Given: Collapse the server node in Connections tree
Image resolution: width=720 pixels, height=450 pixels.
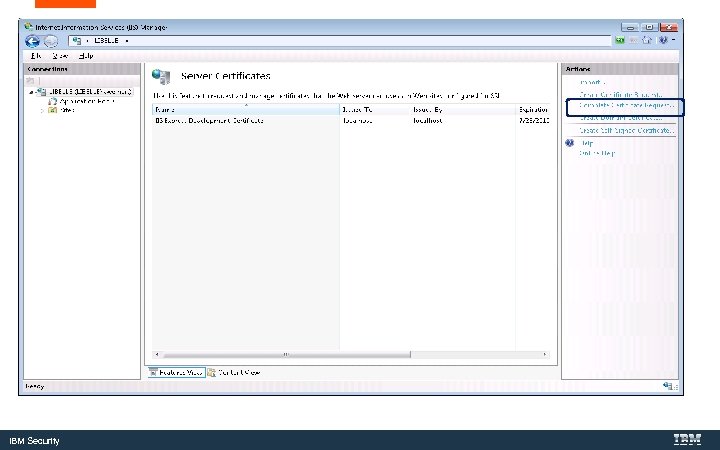Looking at the screenshot, I should click(31, 92).
